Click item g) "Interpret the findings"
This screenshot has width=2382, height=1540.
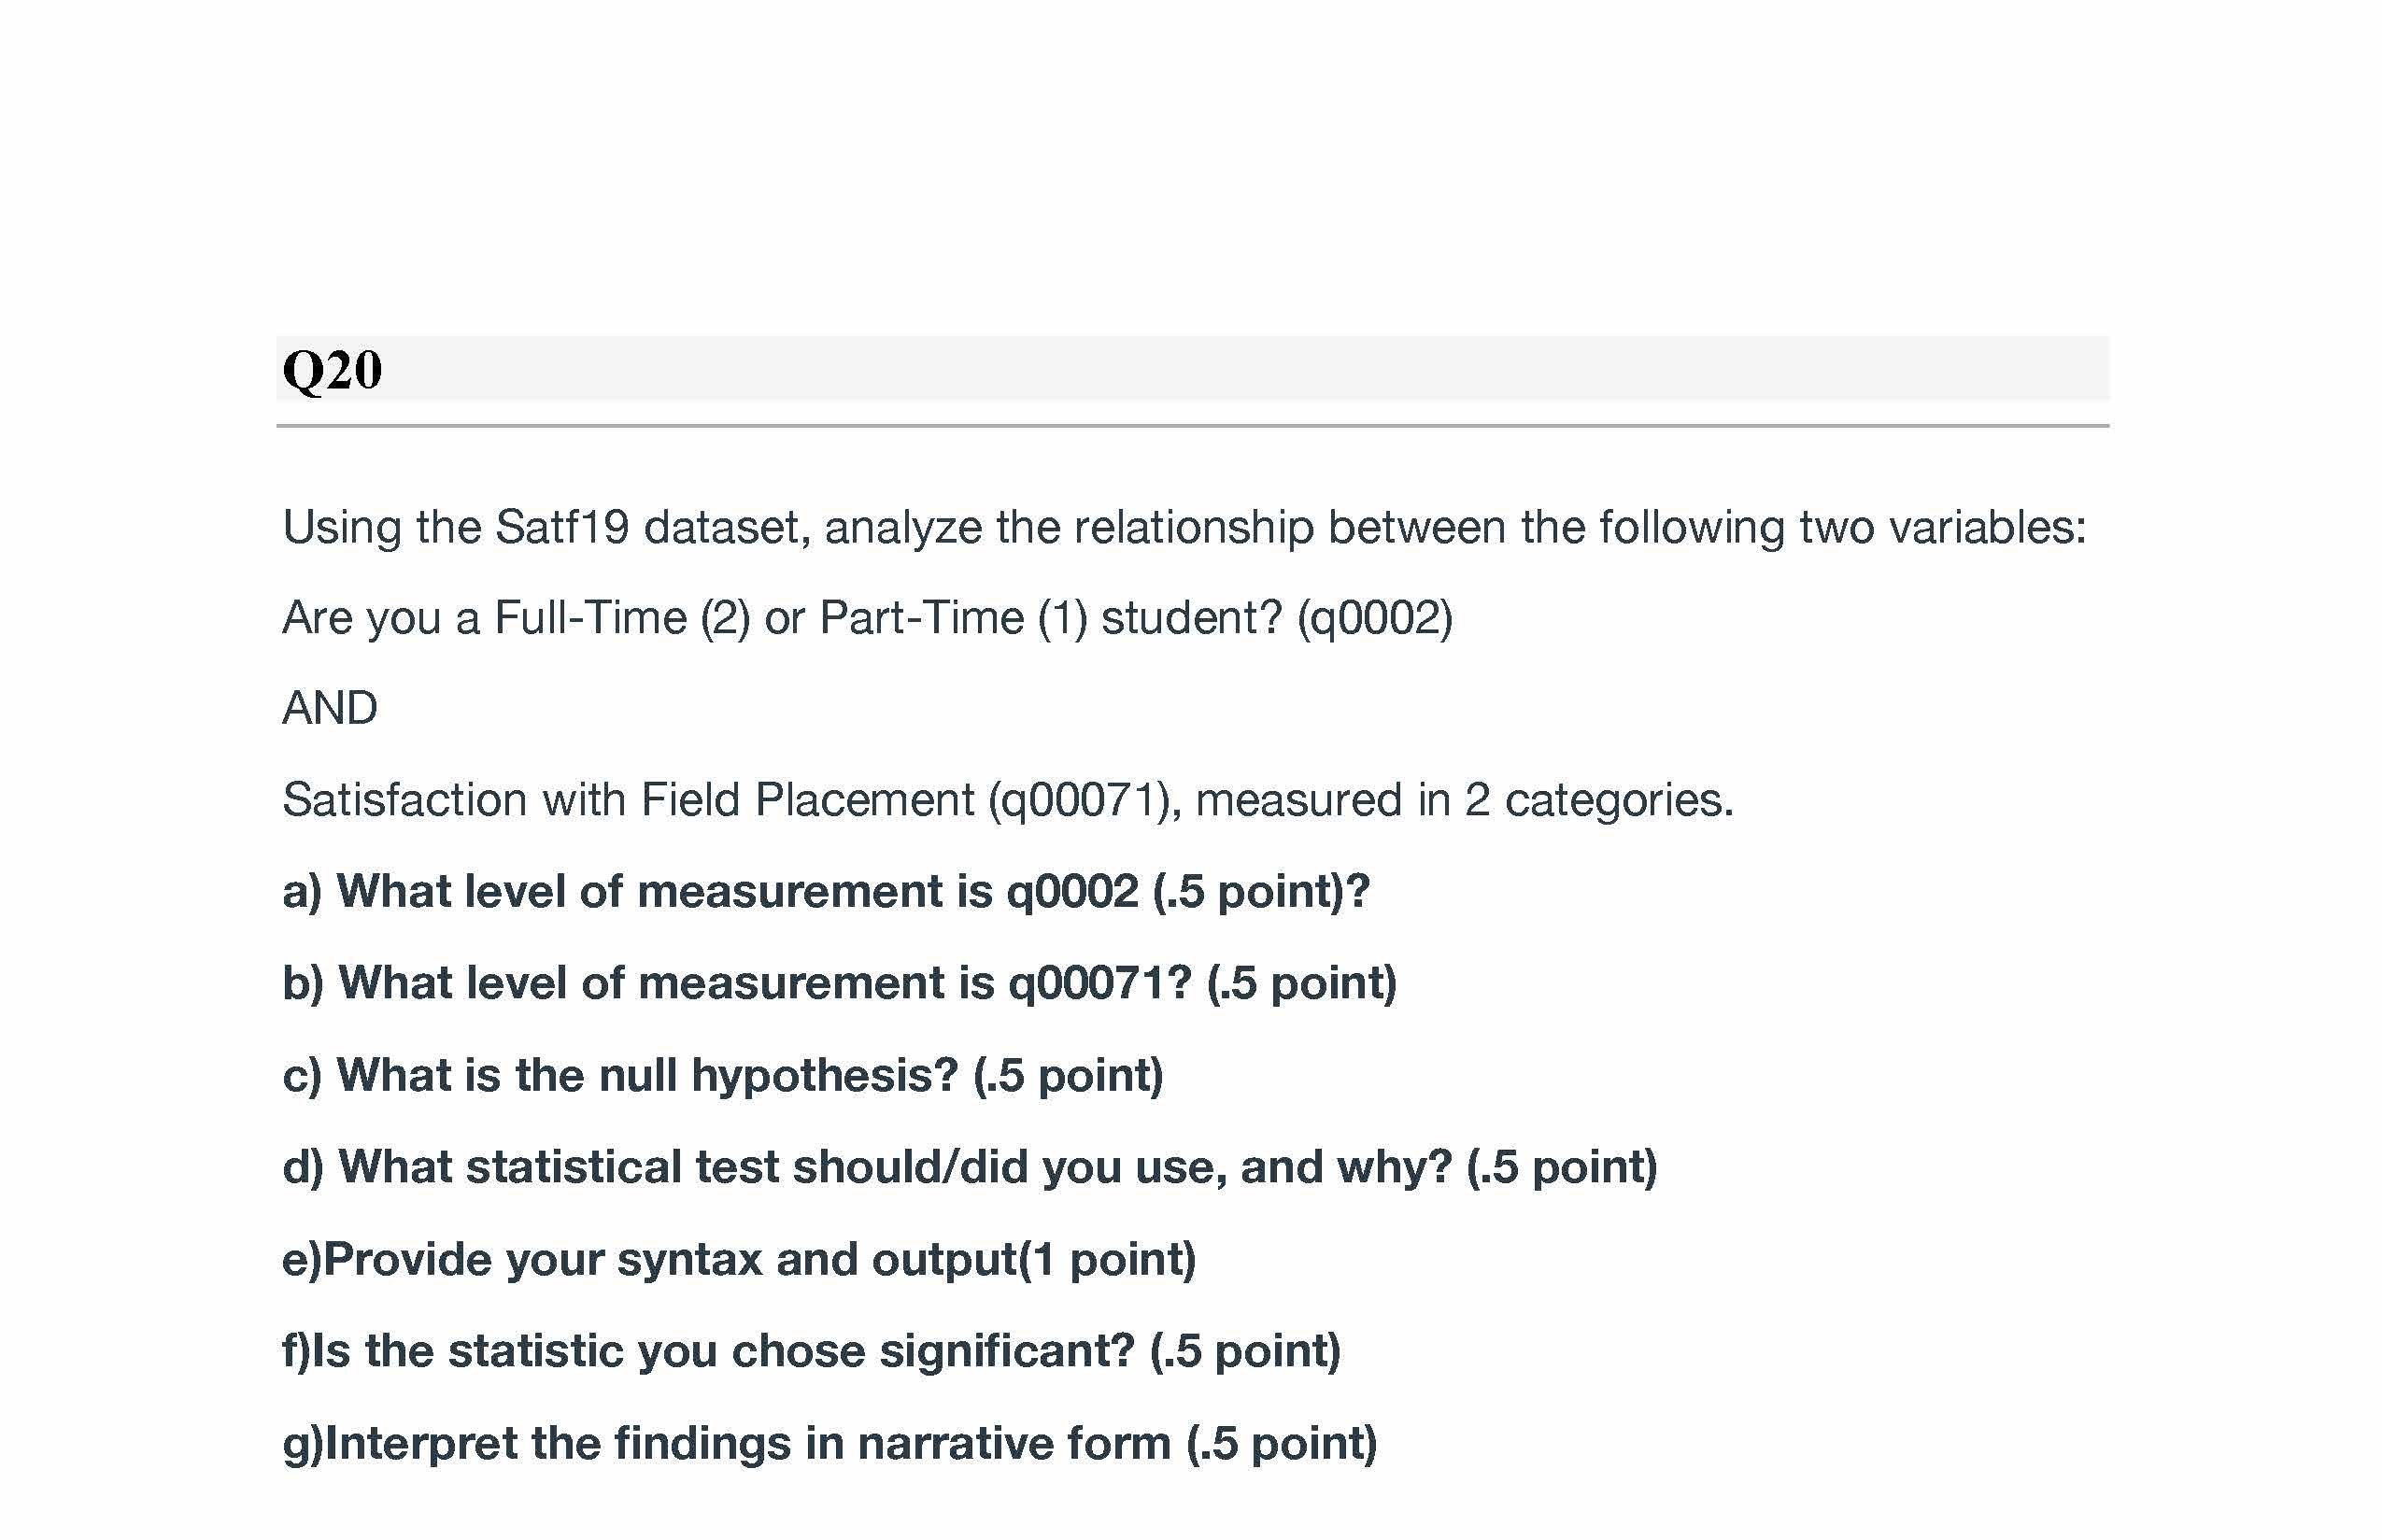pyautogui.click(x=829, y=1442)
